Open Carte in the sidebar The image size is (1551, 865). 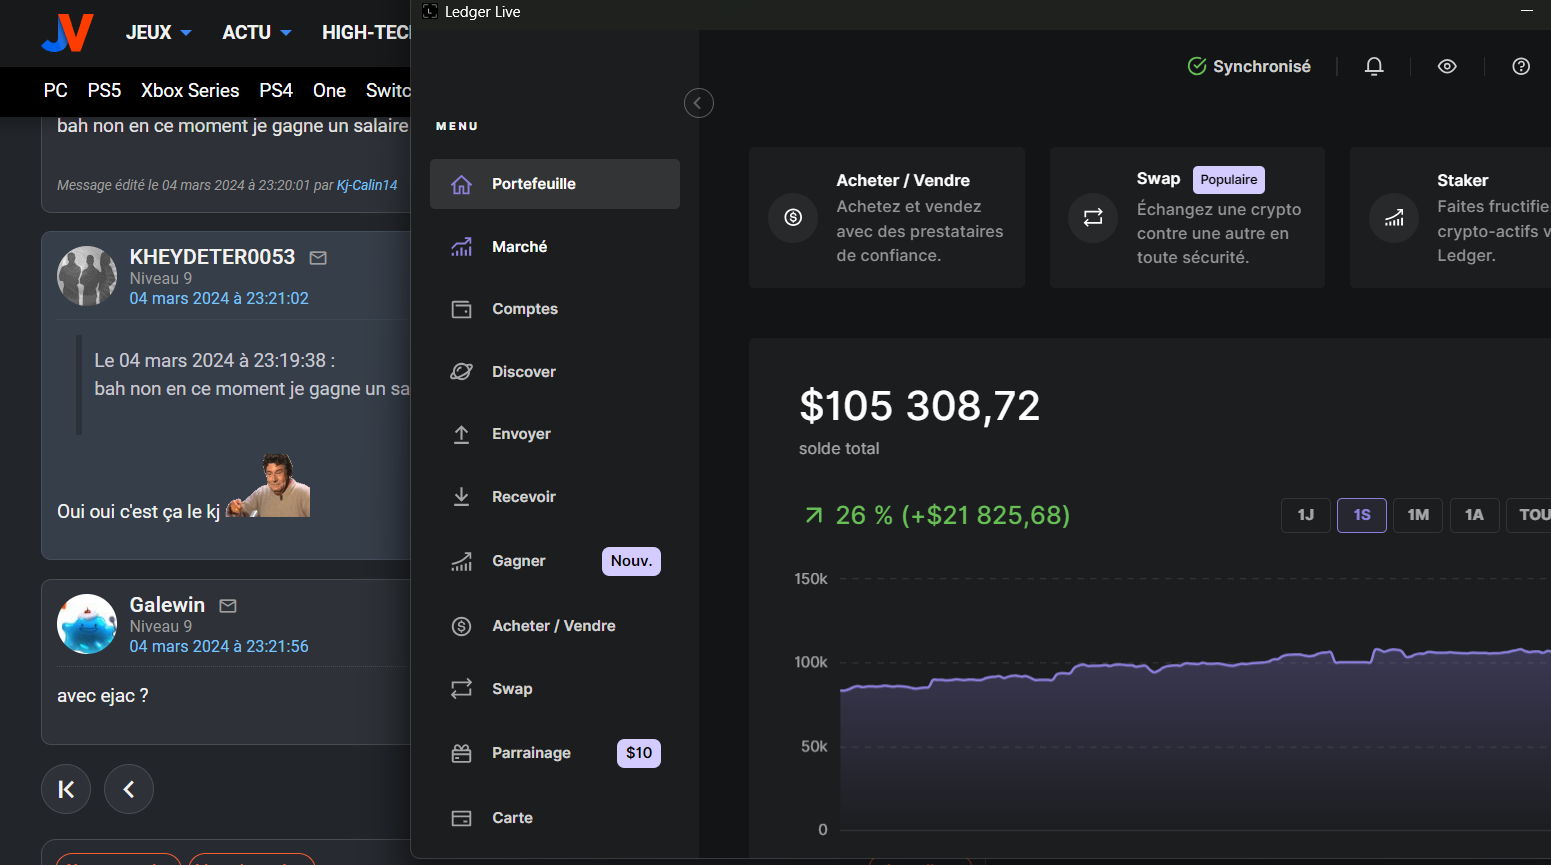pos(555,818)
